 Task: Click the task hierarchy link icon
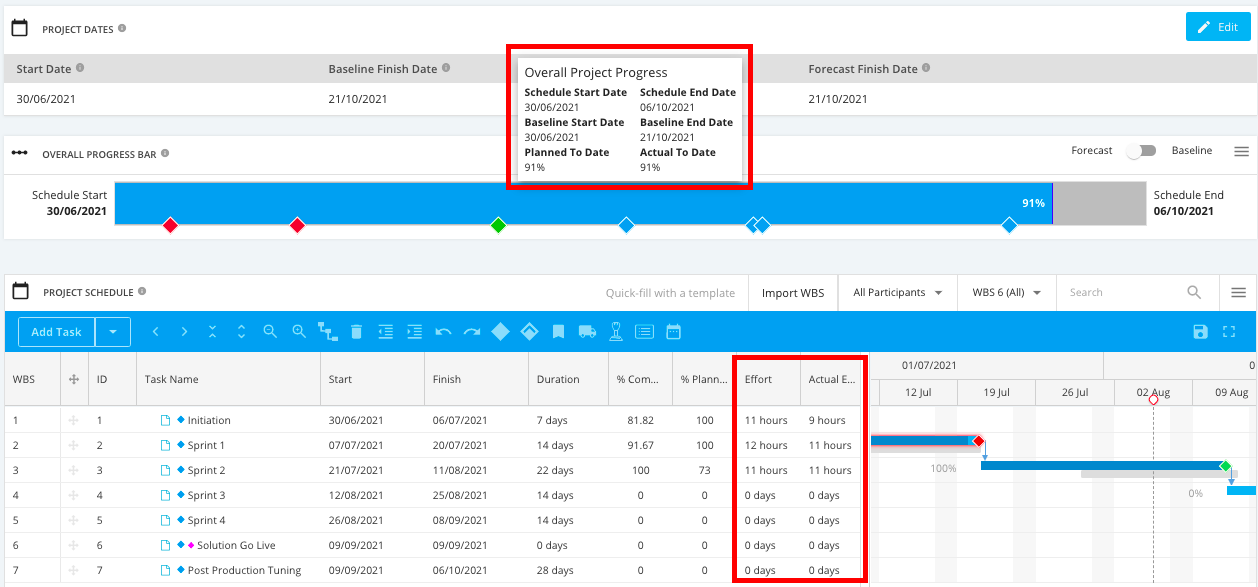pyautogui.click(x=327, y=331)
